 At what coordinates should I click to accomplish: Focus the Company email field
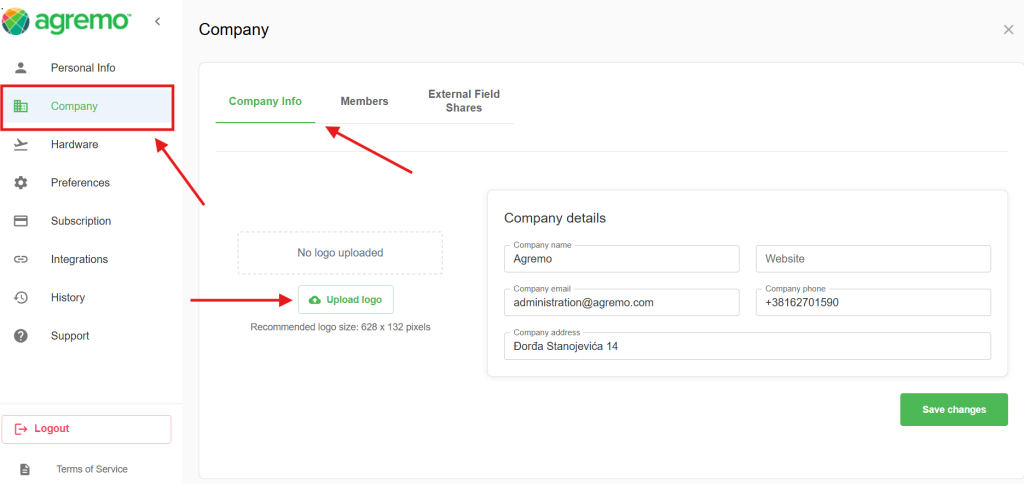(621, 302)
